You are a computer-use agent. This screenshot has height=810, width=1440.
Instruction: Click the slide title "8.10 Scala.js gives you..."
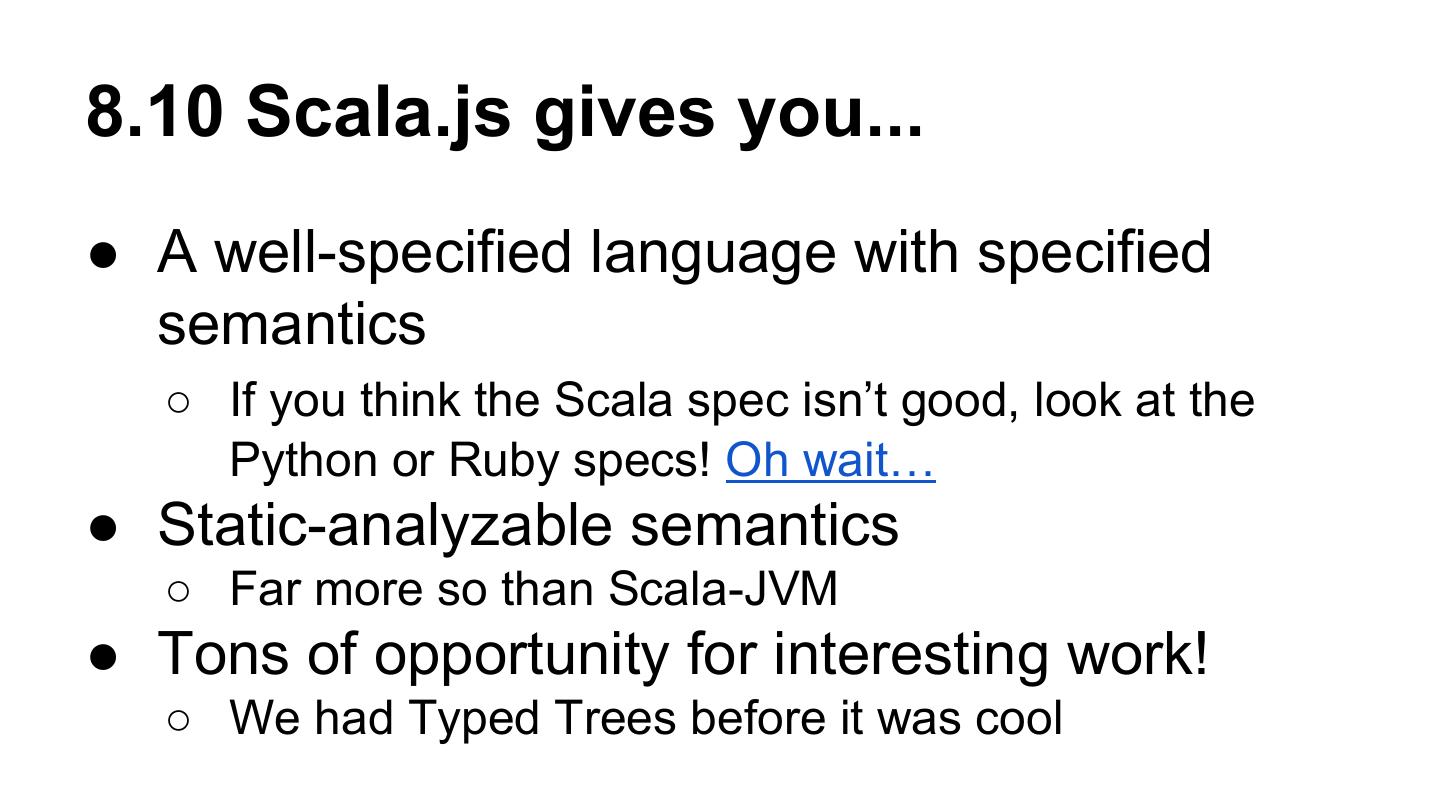504,110
